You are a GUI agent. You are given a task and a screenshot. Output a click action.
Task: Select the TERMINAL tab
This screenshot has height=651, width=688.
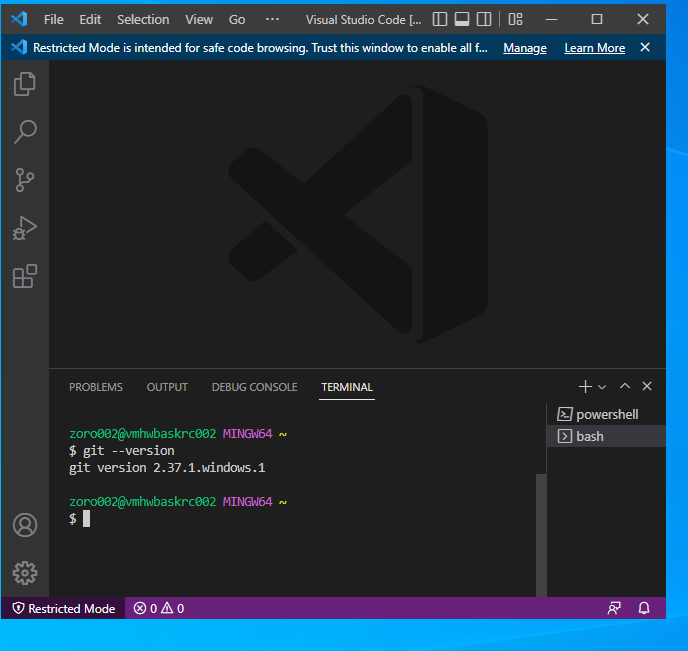347,387
